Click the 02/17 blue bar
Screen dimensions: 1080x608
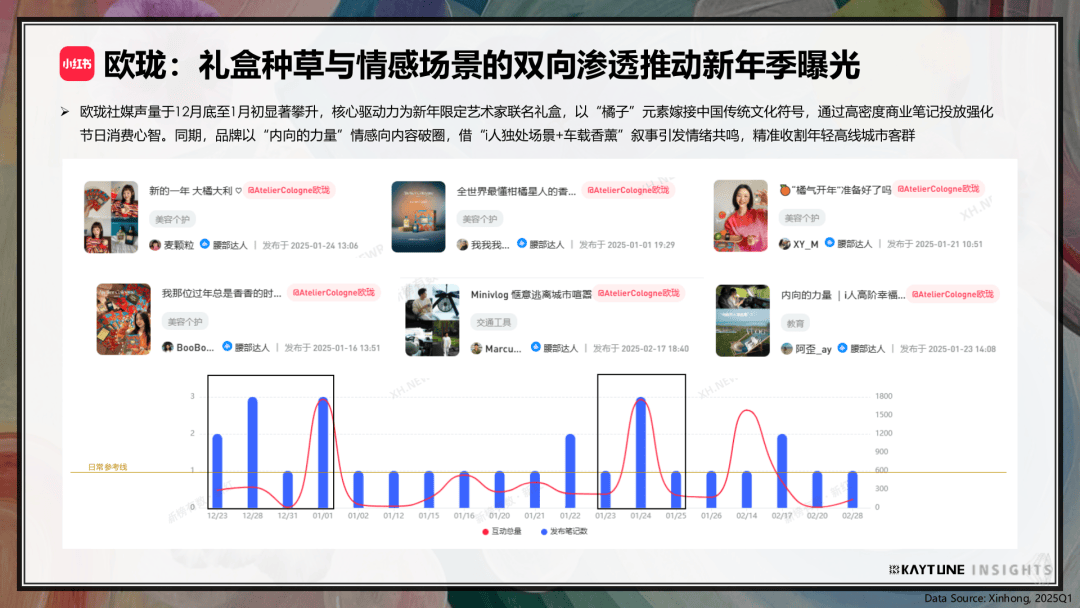coord(782,471)
